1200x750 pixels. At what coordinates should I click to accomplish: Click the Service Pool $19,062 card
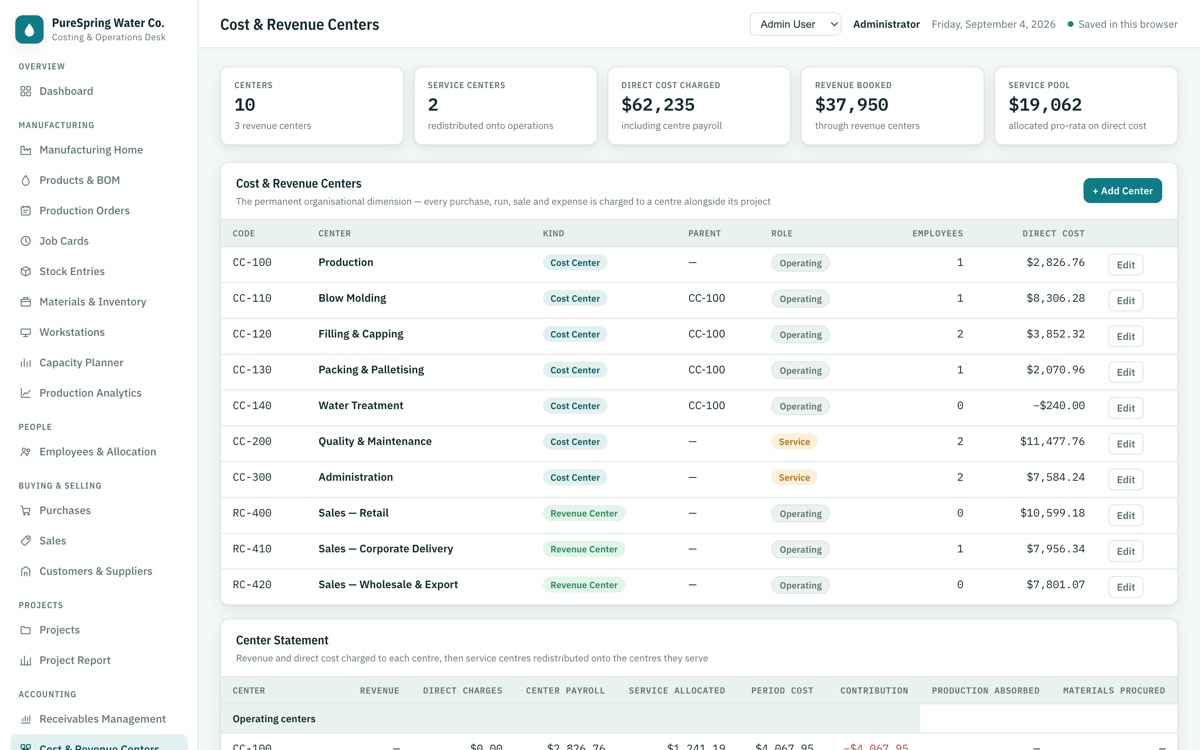click(1086, 106)
